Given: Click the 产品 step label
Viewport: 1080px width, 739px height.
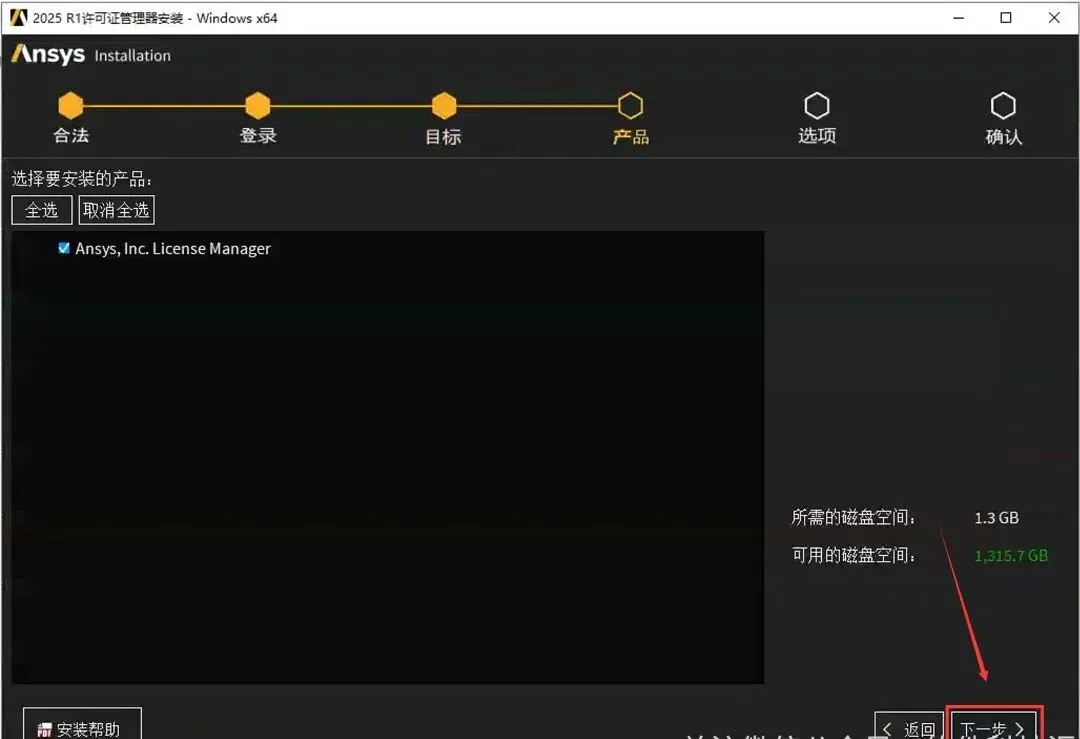Looking at the screenshot, I should click(631, 137).
